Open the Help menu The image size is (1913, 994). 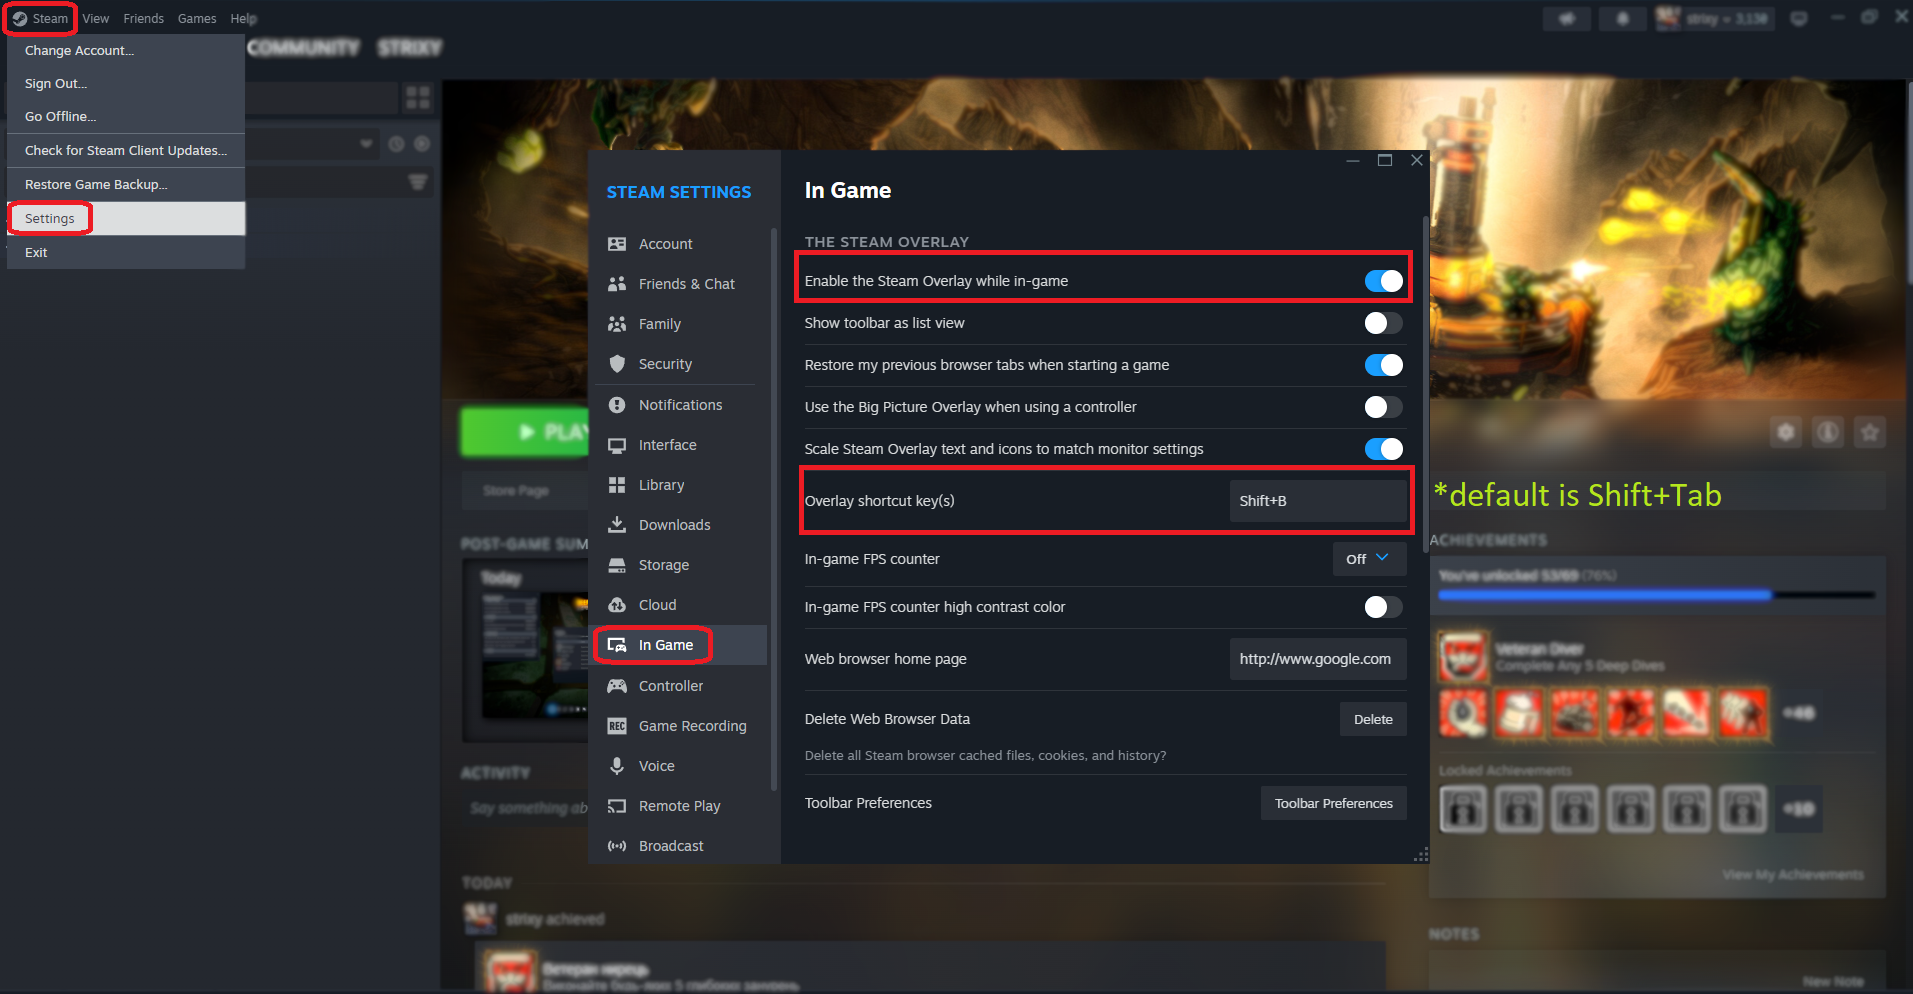(x=244, y=19)
